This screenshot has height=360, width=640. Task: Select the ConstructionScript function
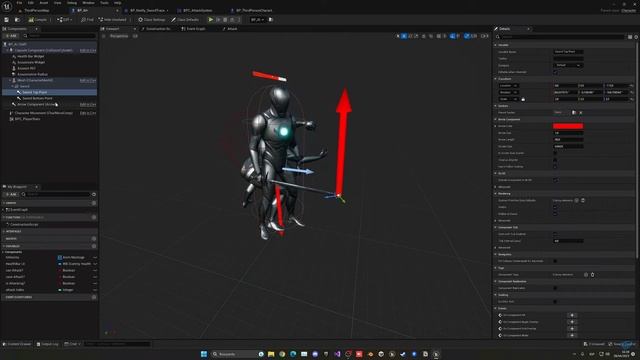[24, 224]
